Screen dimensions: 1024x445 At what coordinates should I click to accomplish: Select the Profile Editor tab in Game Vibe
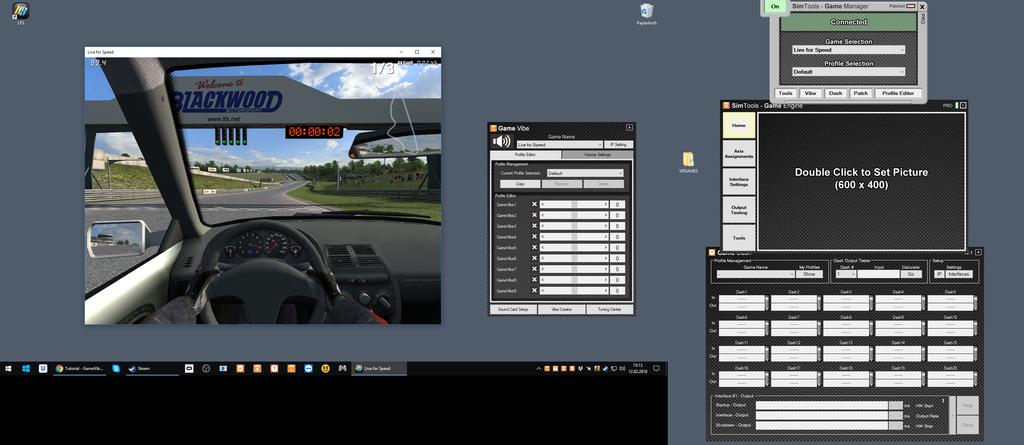click(x=526, y=155)
